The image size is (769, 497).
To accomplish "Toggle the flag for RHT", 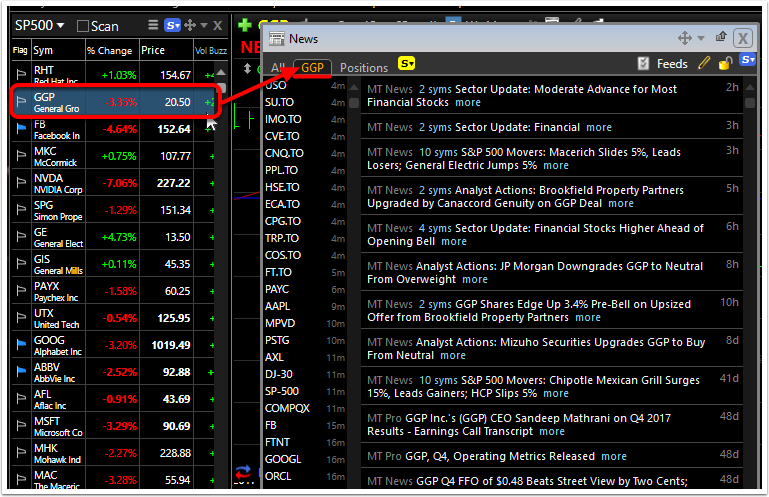I will [21, 74].
